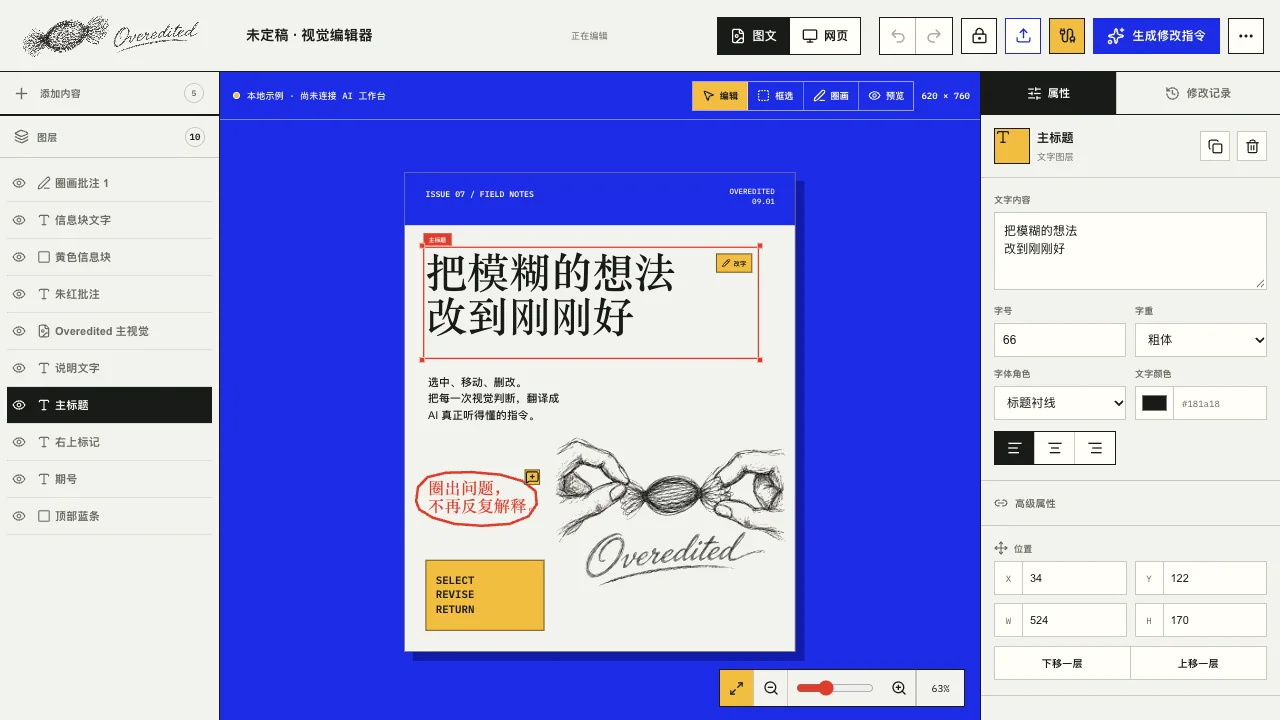1280x720 pixels.
Task: Switch to 预览 mode
Action: [885, 96]
